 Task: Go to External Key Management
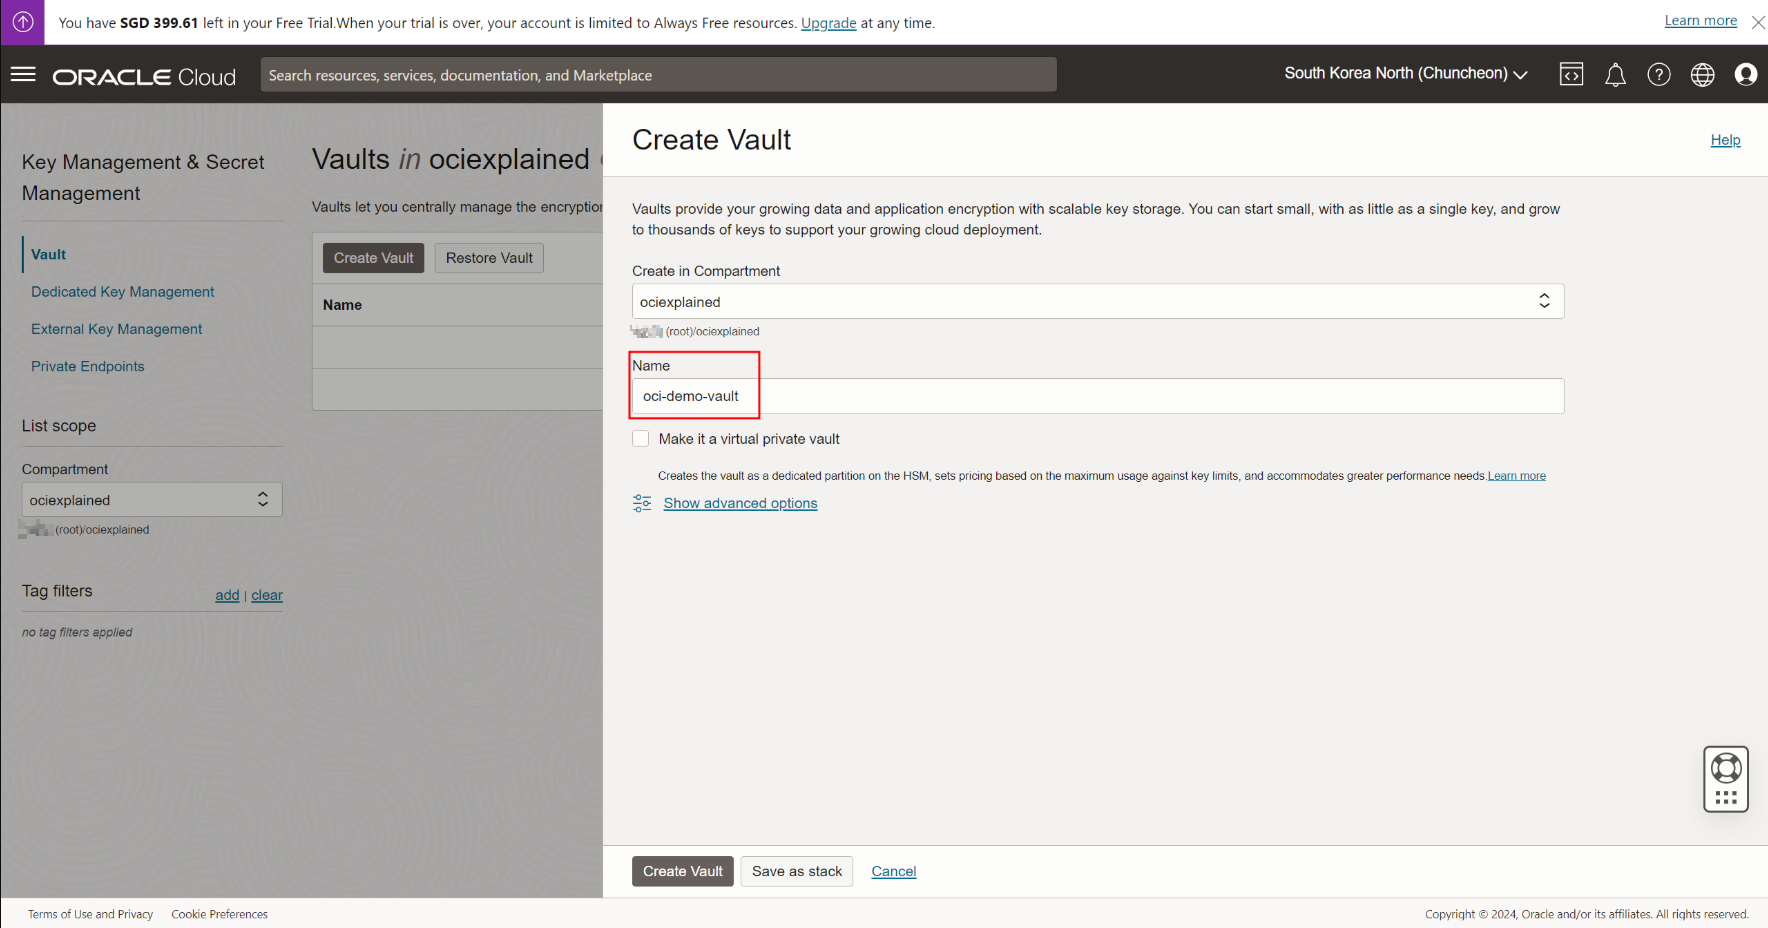(116, 329)
